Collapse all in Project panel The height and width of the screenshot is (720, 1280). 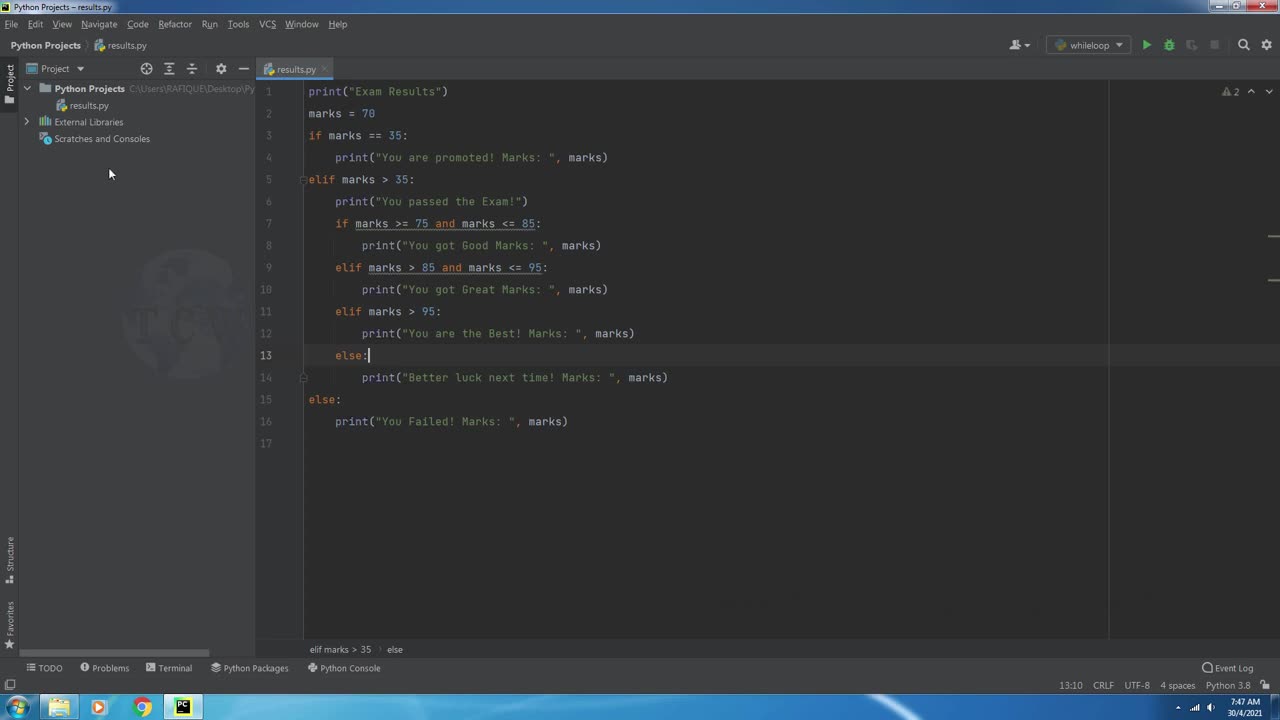192,69
